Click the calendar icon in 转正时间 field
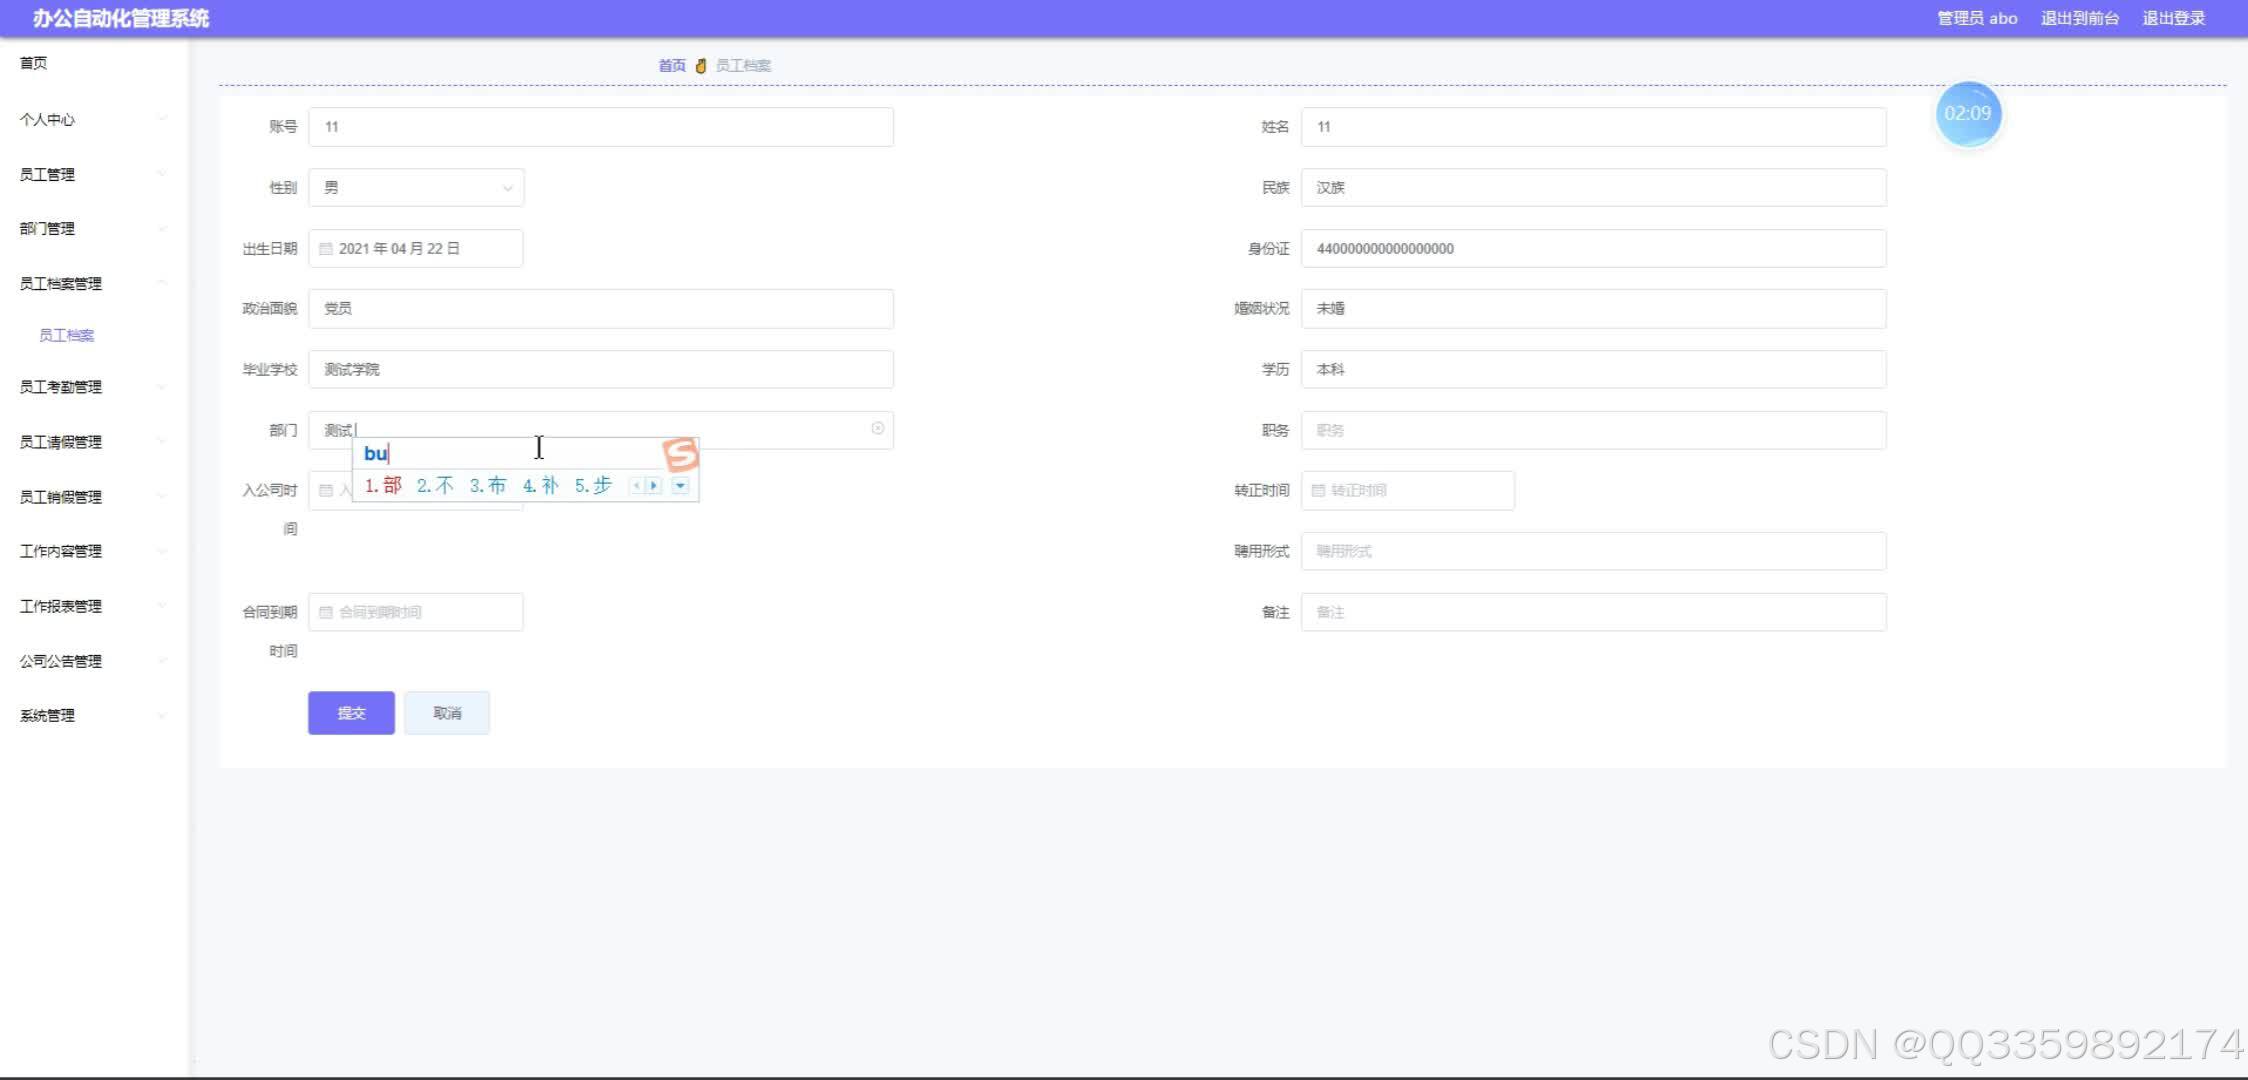The height and width of the screenshot is (1080, 2248). coord(1318,491)
